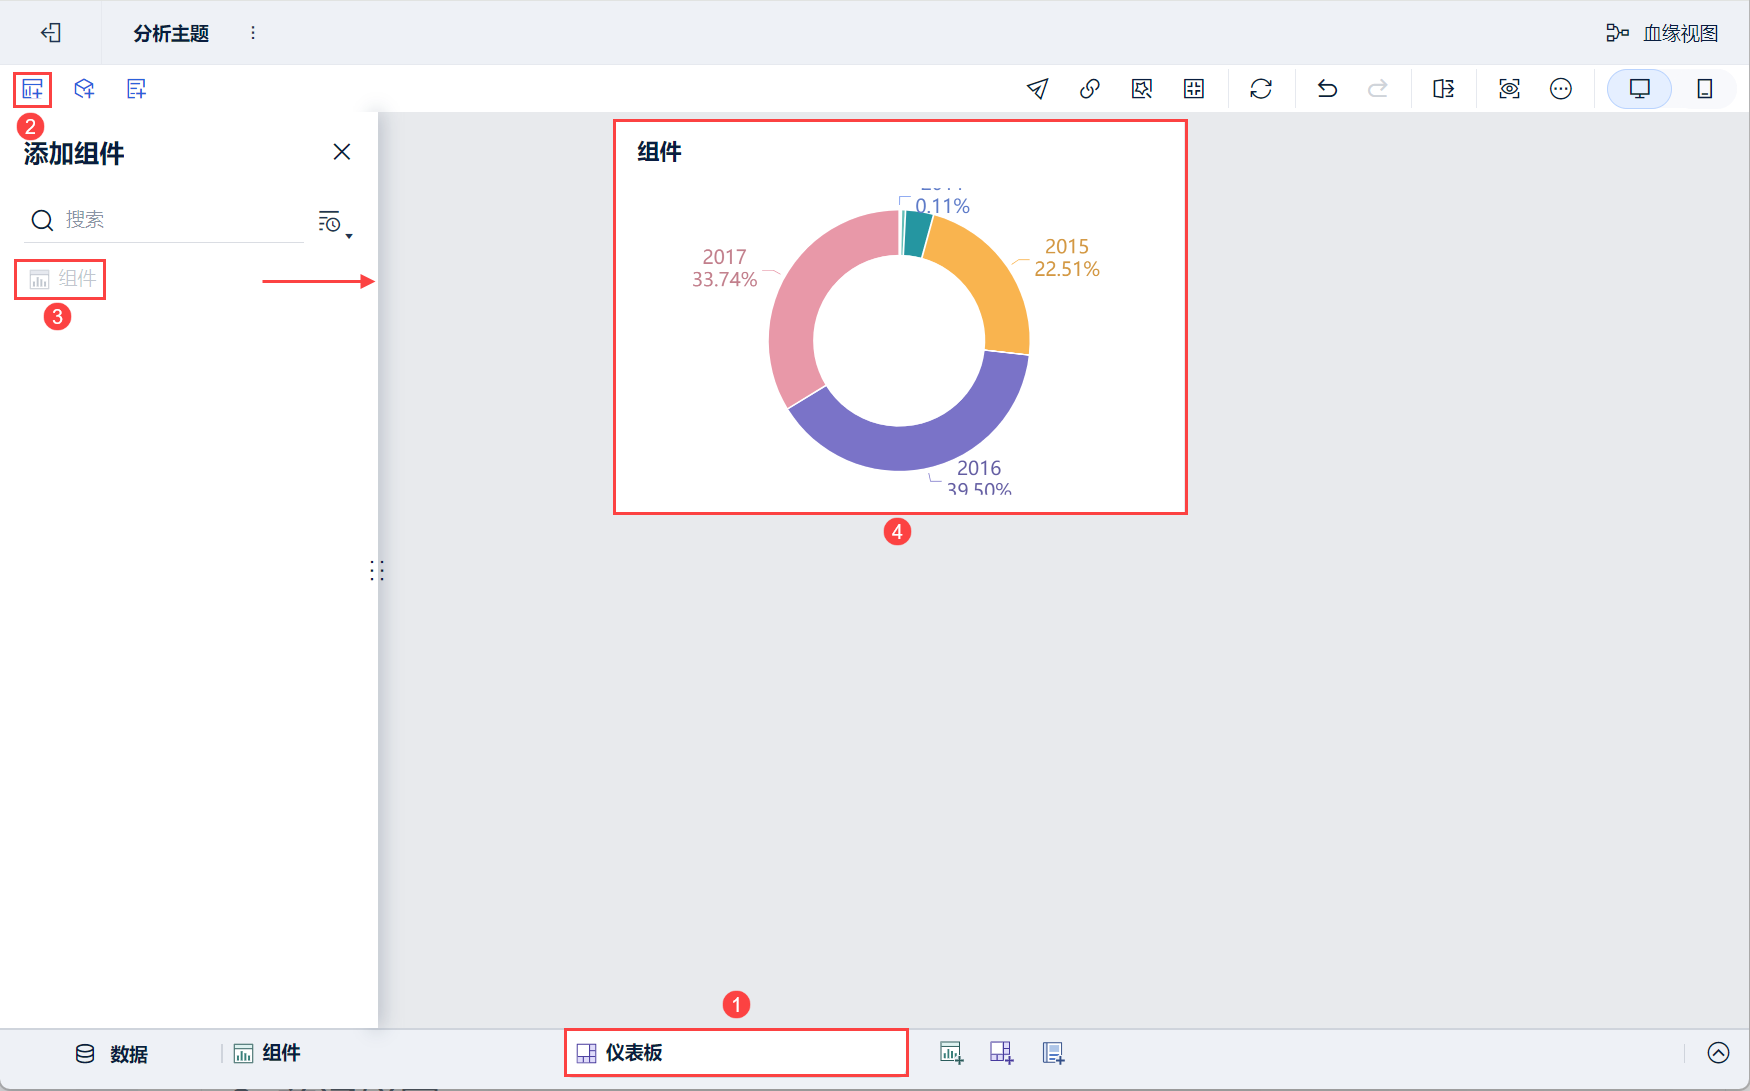1750x1091 pixels.
Task: Switch to the 数据 tab
Action: [112, 1054]
